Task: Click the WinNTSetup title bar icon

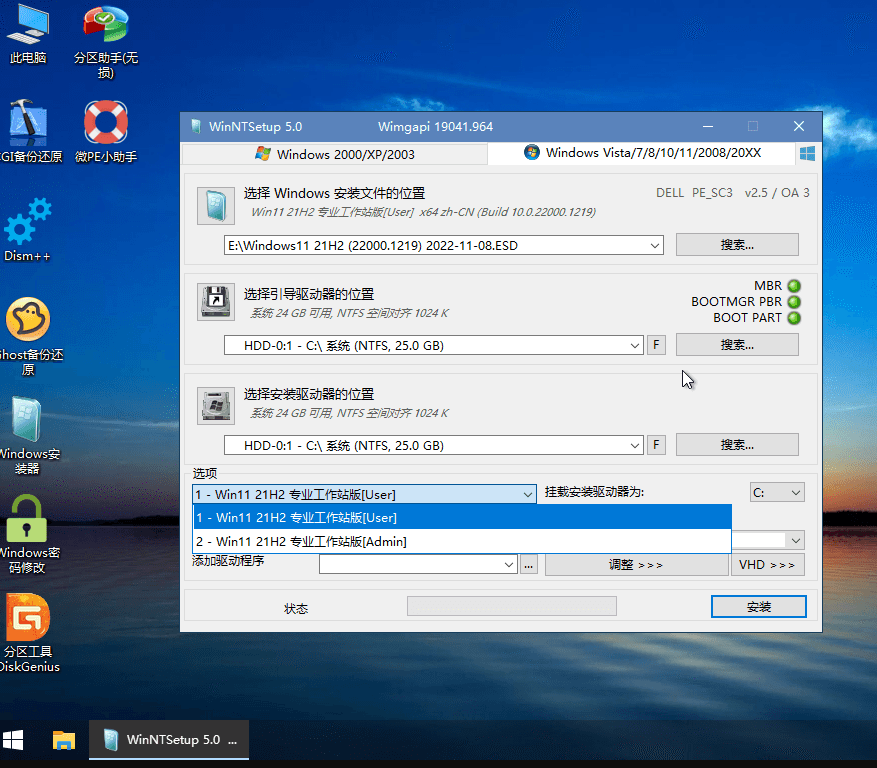Action: [x=196, y=126]
